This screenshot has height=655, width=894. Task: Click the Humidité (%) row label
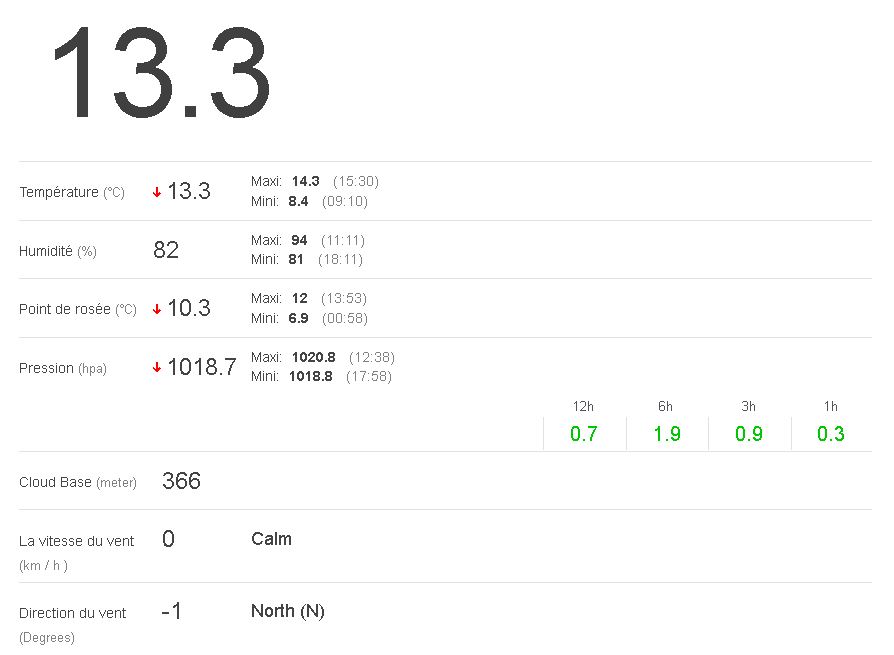58,251
